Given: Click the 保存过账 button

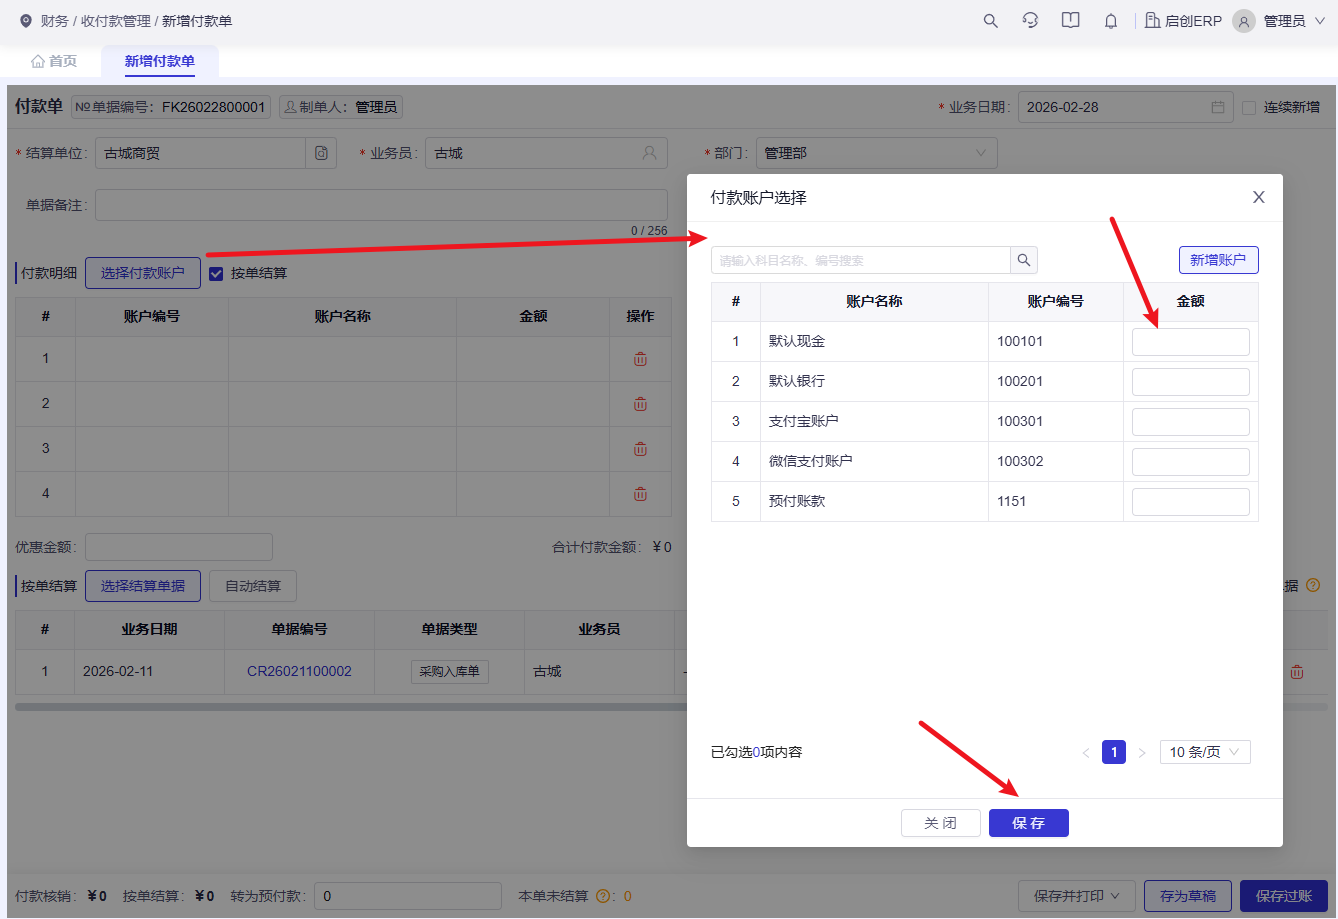Looking at the screenshot, I should click(x=1284, y=896).
